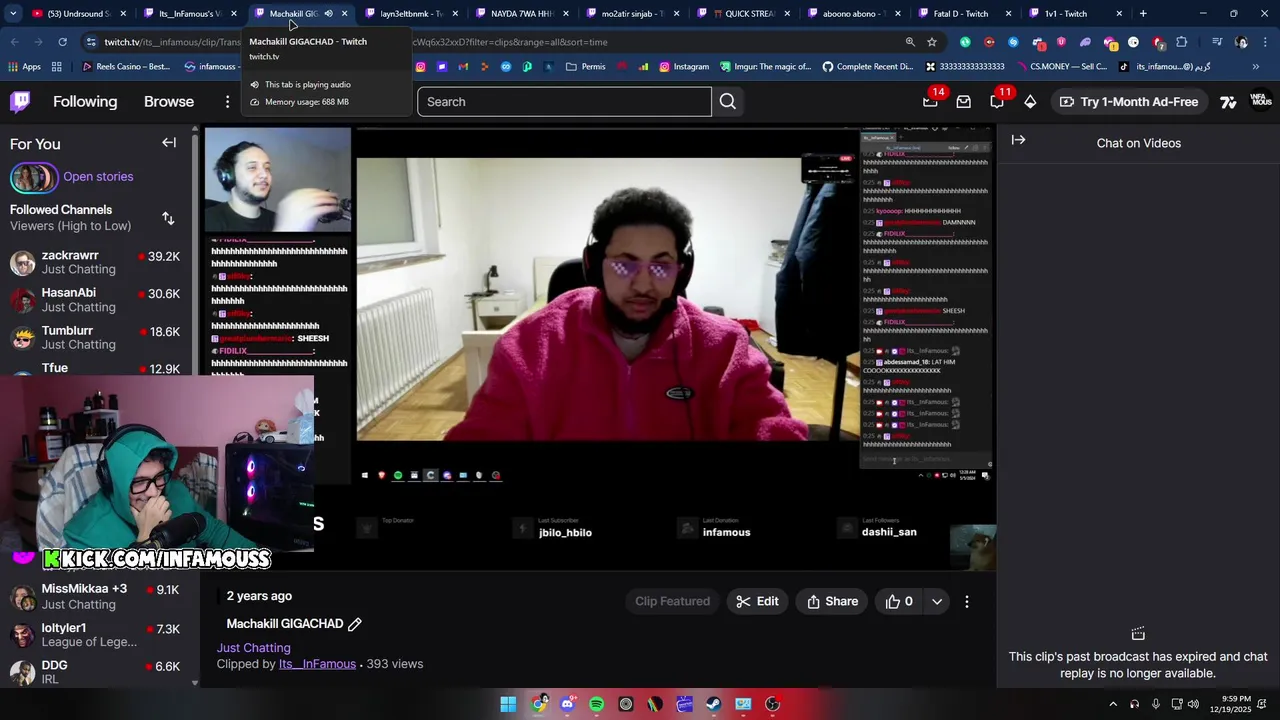Open Steam from the taskbar

[x=713, y=704]
